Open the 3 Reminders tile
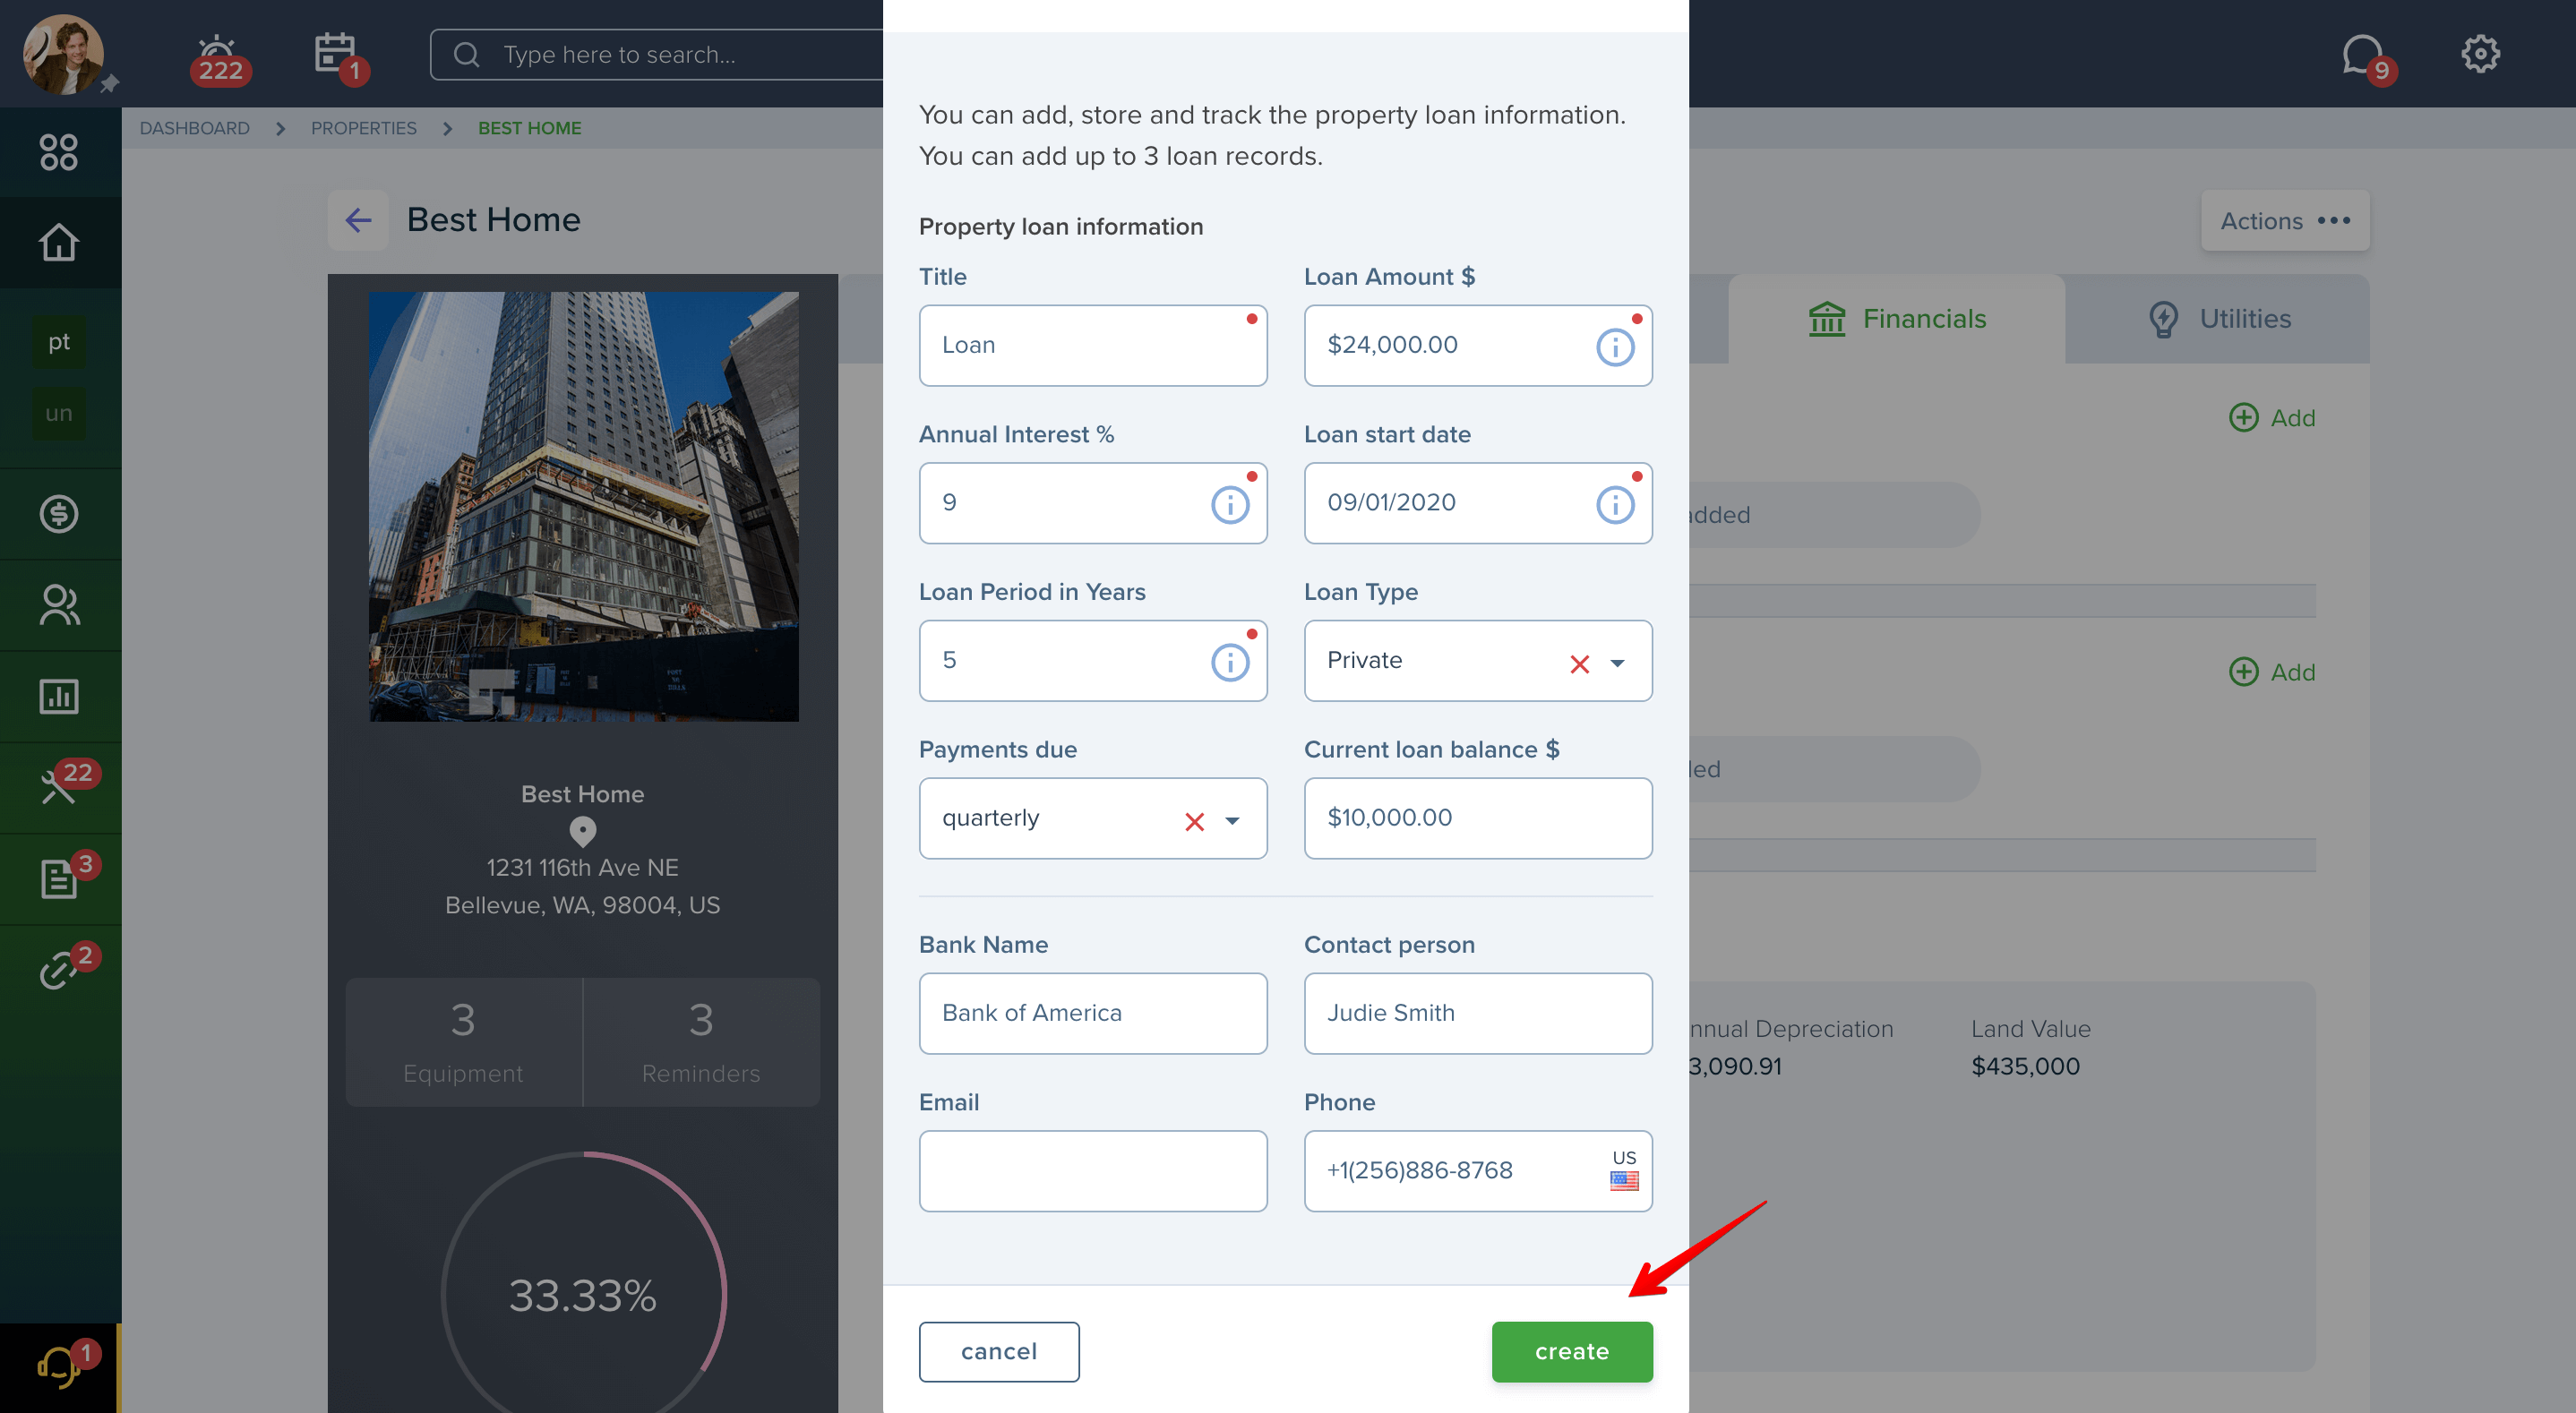2576x1413 pixels. pos(700,1042)
